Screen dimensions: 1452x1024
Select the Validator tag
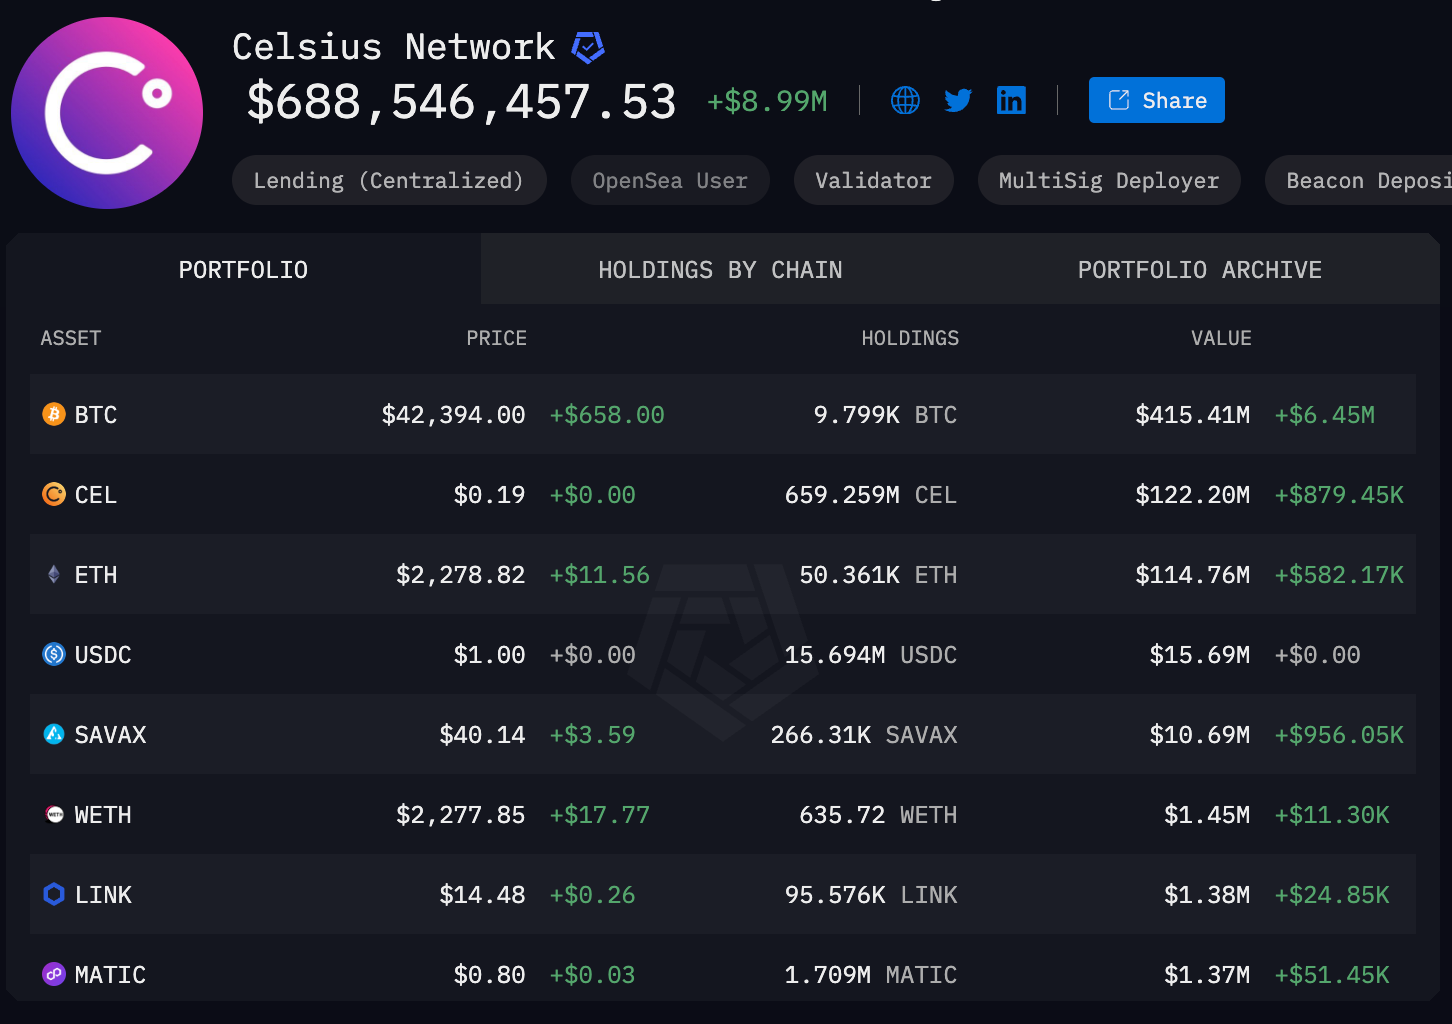(873, 180)
